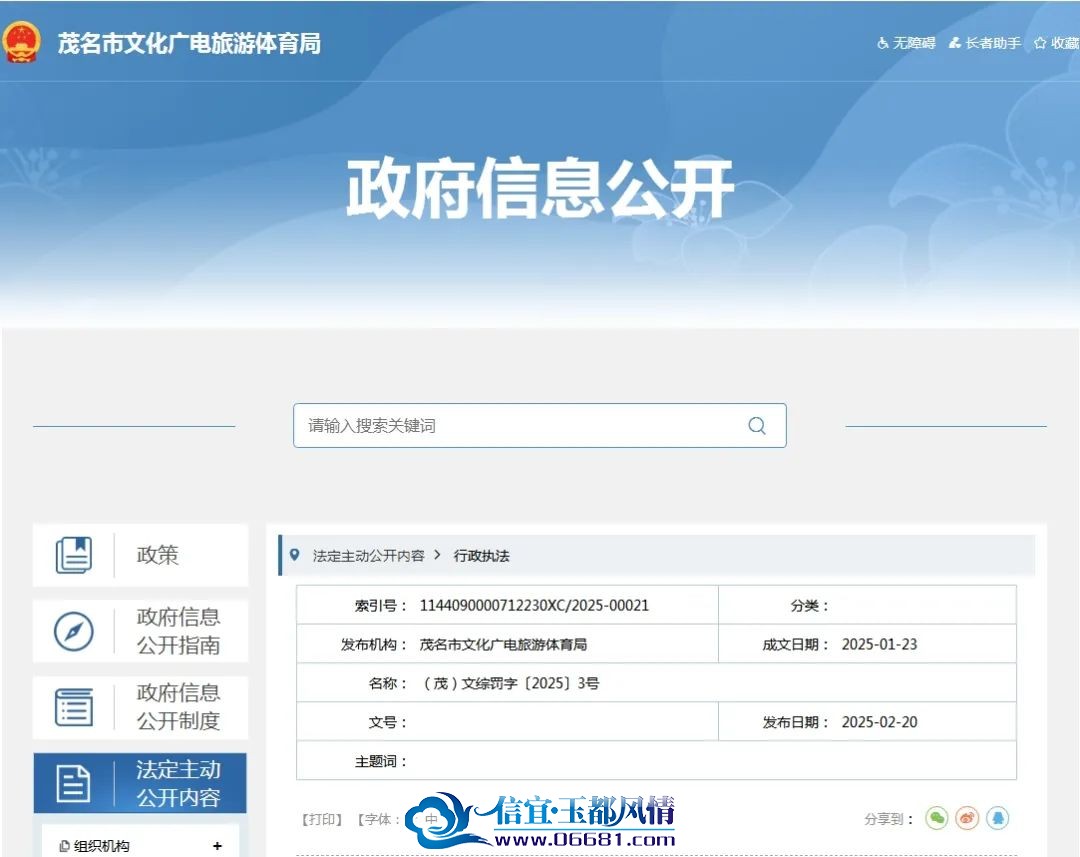Share the page to WeChat
Viewport: 1080px width, 857px height.
[937, 818]
